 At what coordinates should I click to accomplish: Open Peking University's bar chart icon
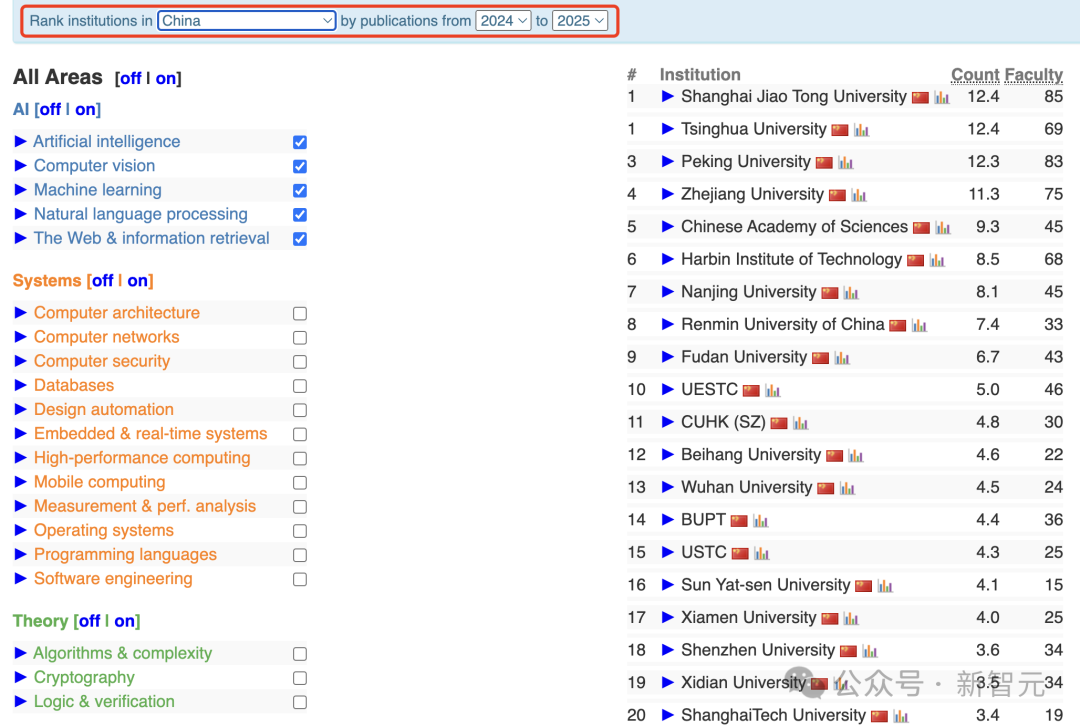(845, 163)
